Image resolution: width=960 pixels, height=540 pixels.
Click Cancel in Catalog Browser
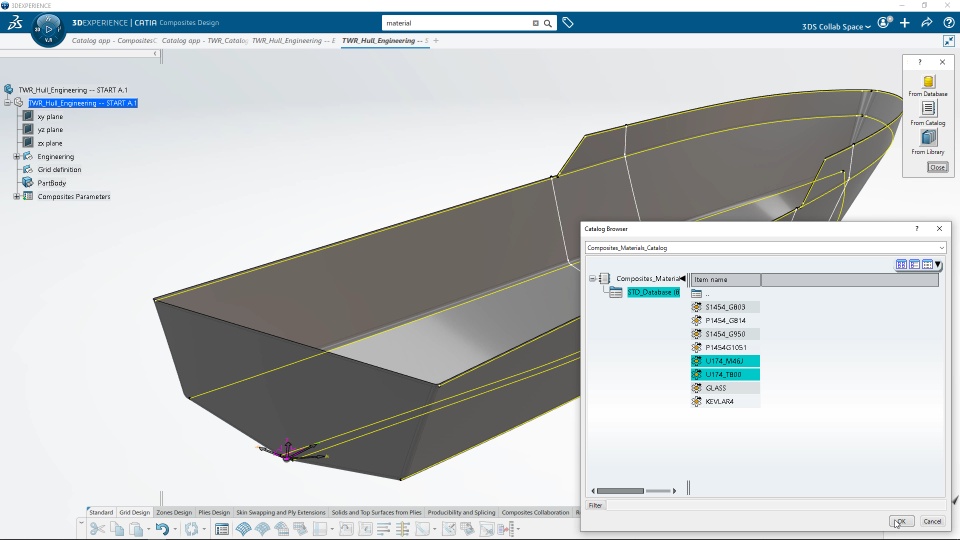pyautogui.click(x=932, y=521)
